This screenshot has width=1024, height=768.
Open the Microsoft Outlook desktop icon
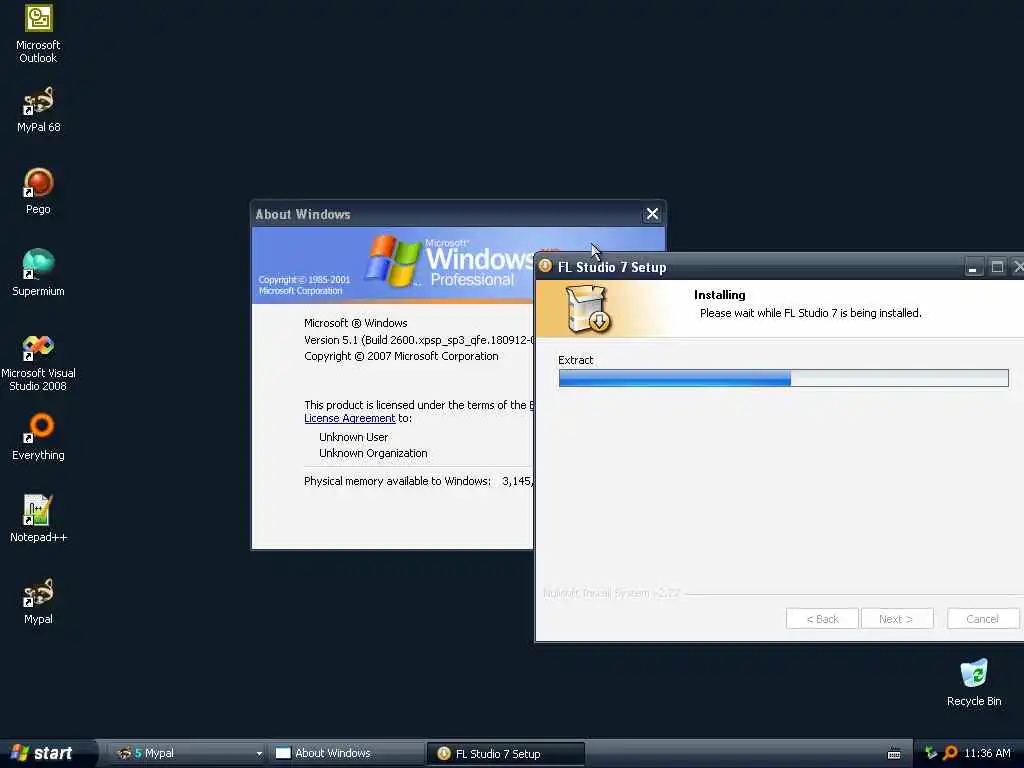pos(38,34)
